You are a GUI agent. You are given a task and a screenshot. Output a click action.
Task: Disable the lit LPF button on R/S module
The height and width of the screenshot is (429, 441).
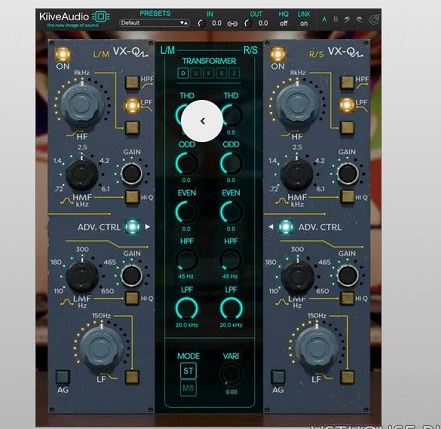pos(347,105)
